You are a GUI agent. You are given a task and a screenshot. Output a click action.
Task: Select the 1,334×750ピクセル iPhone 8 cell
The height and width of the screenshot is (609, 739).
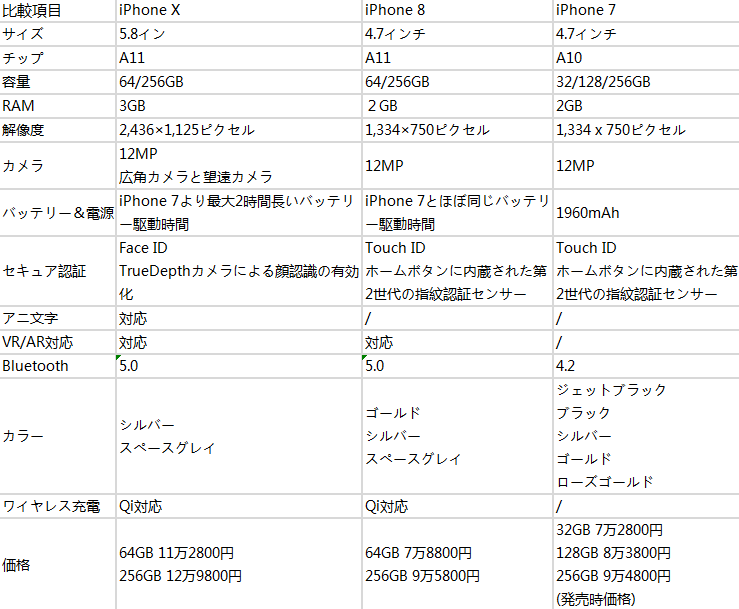tap(457, 130)
